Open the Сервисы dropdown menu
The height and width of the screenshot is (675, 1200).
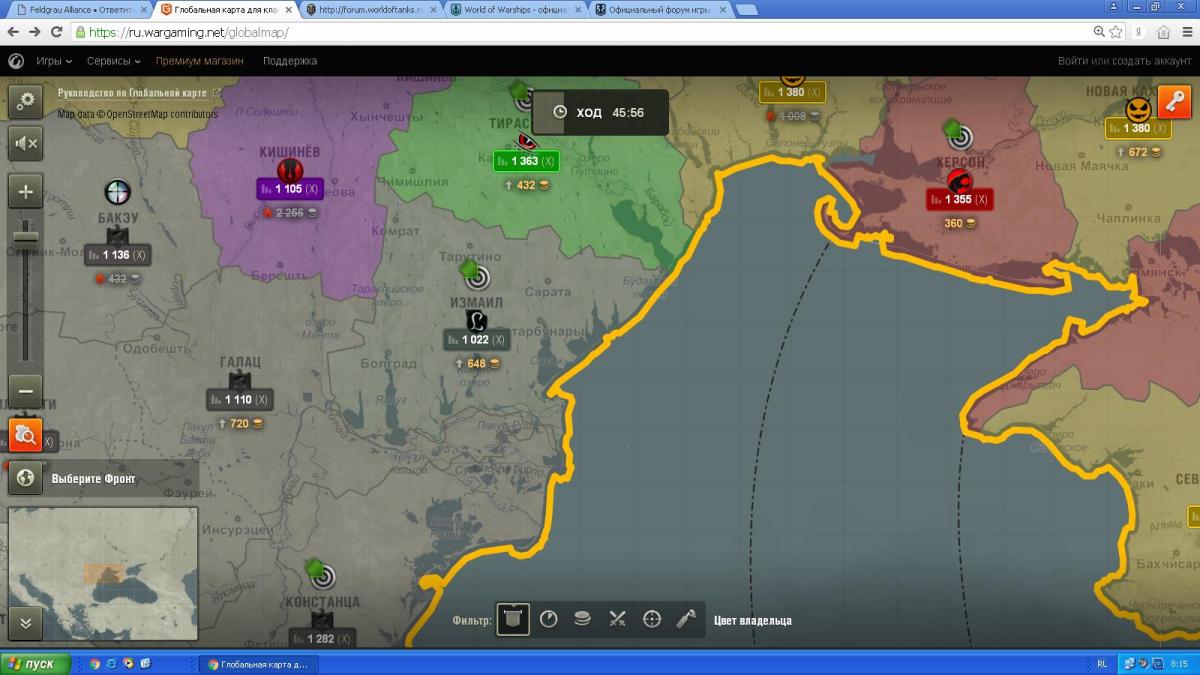[x=113, y=61]
